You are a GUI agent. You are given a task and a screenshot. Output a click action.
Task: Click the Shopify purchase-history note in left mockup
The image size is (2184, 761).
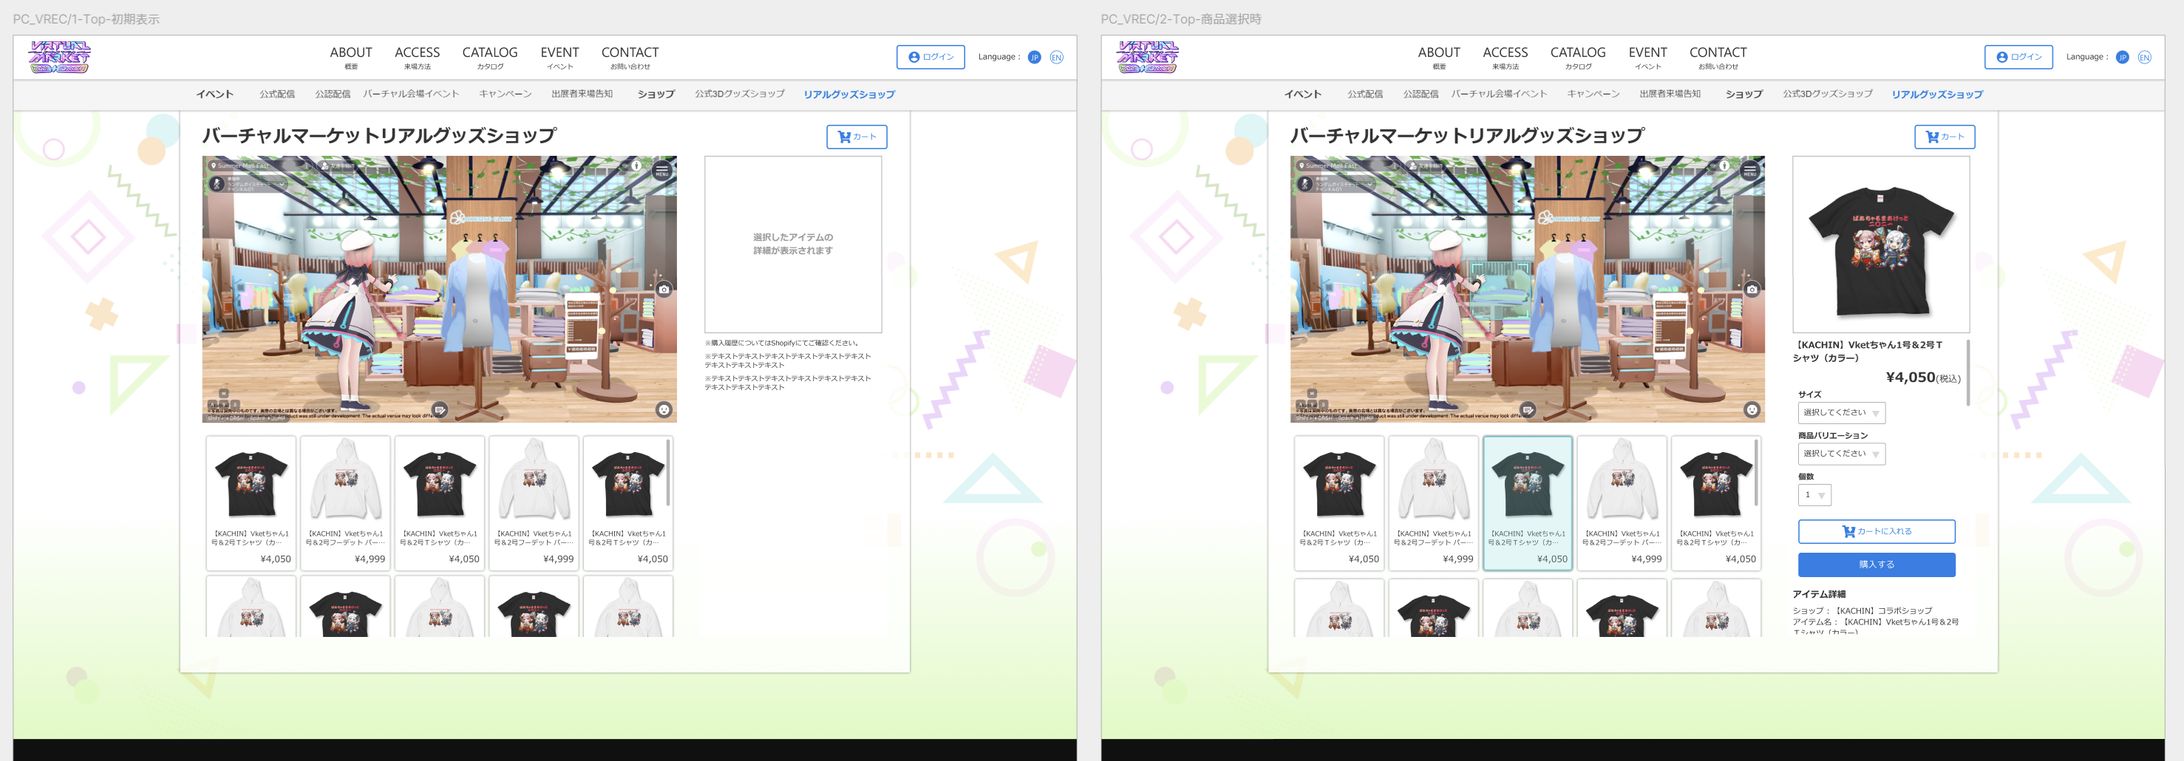point(782,343)
